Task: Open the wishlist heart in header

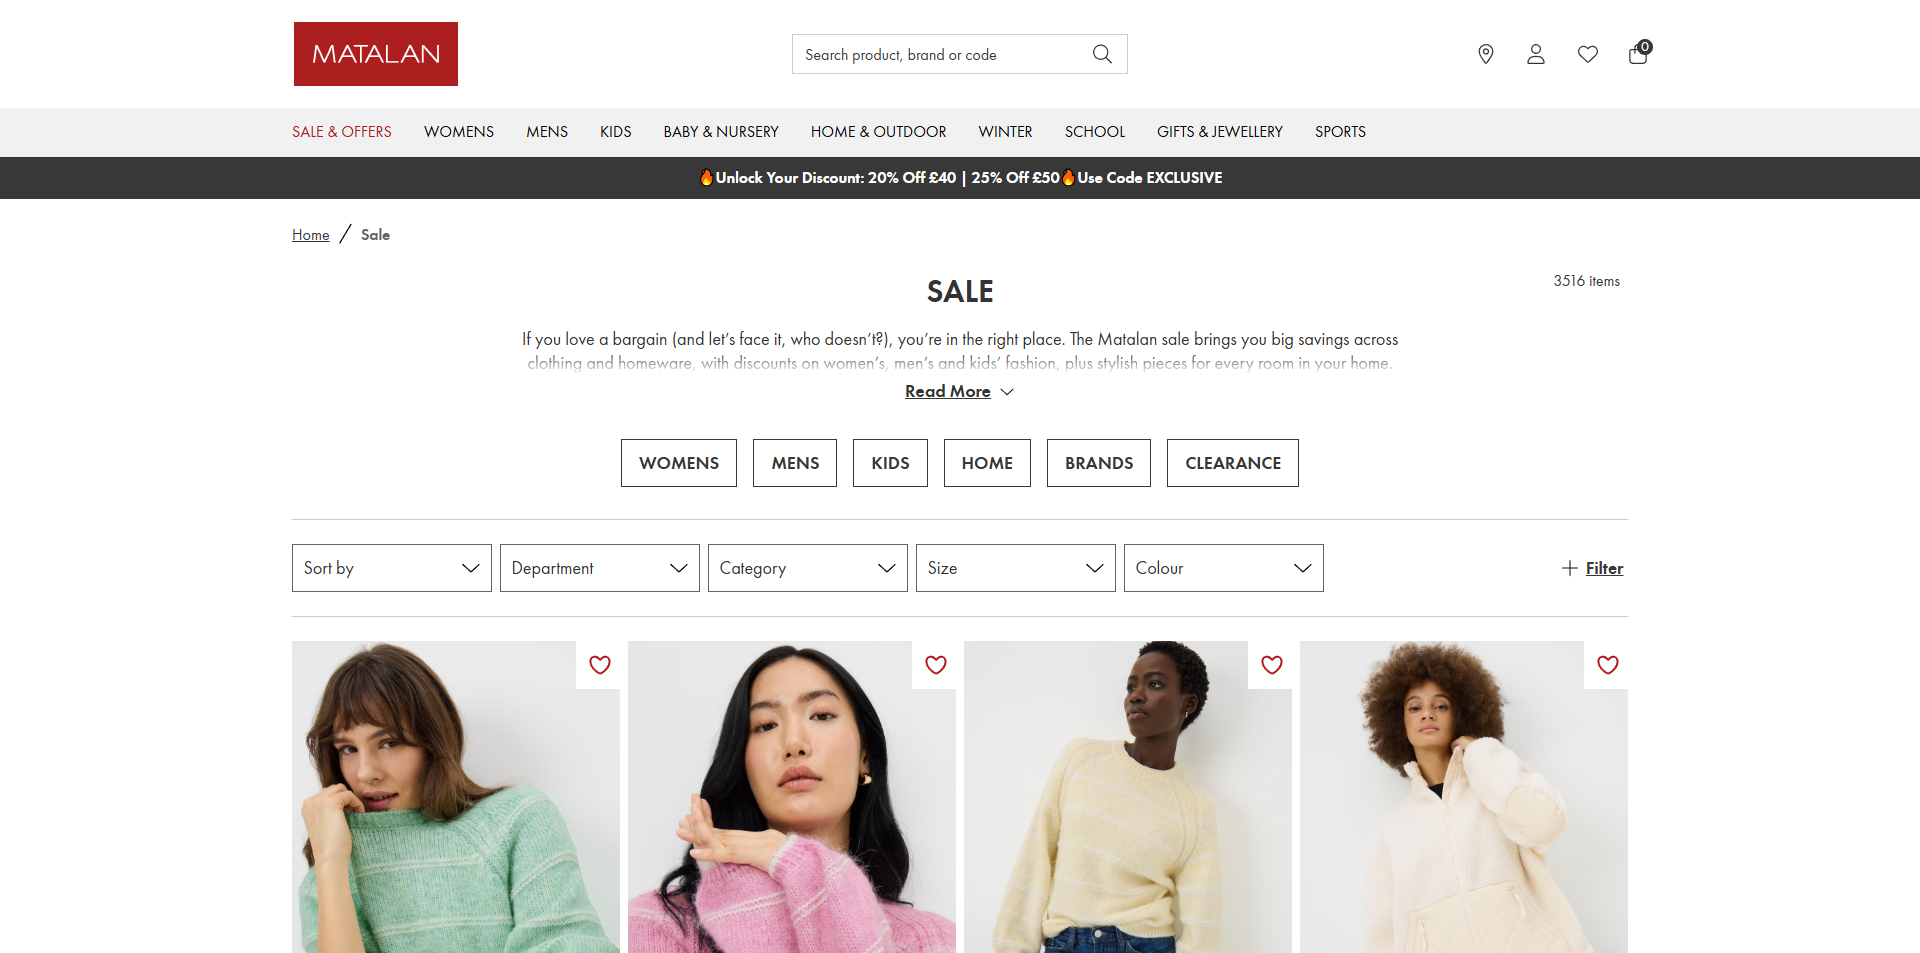Action: [1588, 54]
